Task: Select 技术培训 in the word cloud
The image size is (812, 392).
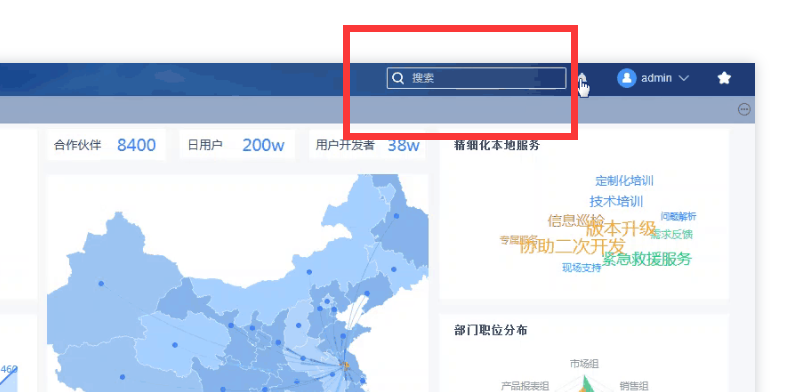Action: (x=616, y=201)
